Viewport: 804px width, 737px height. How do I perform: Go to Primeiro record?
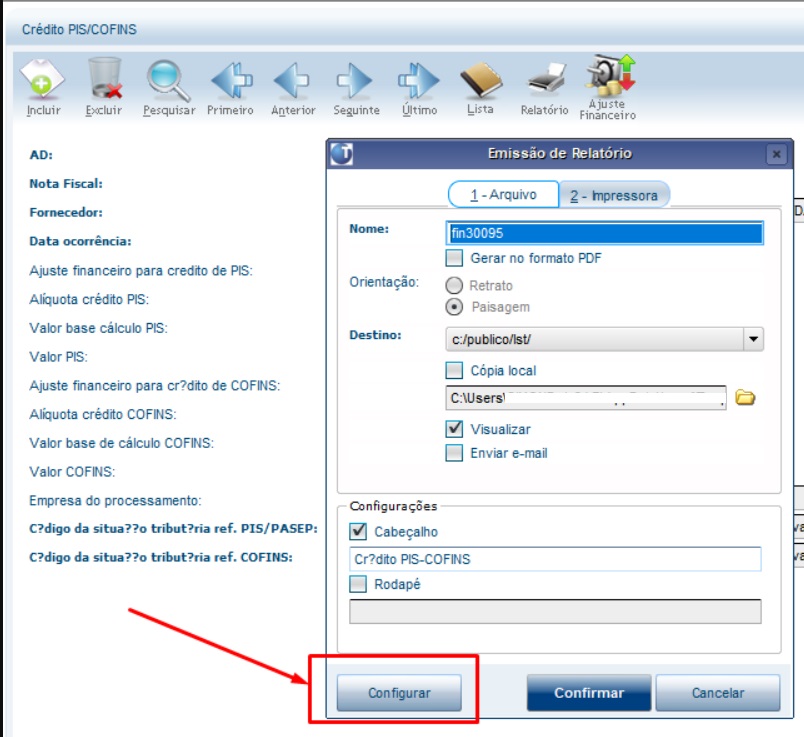[x=231, y=87]
